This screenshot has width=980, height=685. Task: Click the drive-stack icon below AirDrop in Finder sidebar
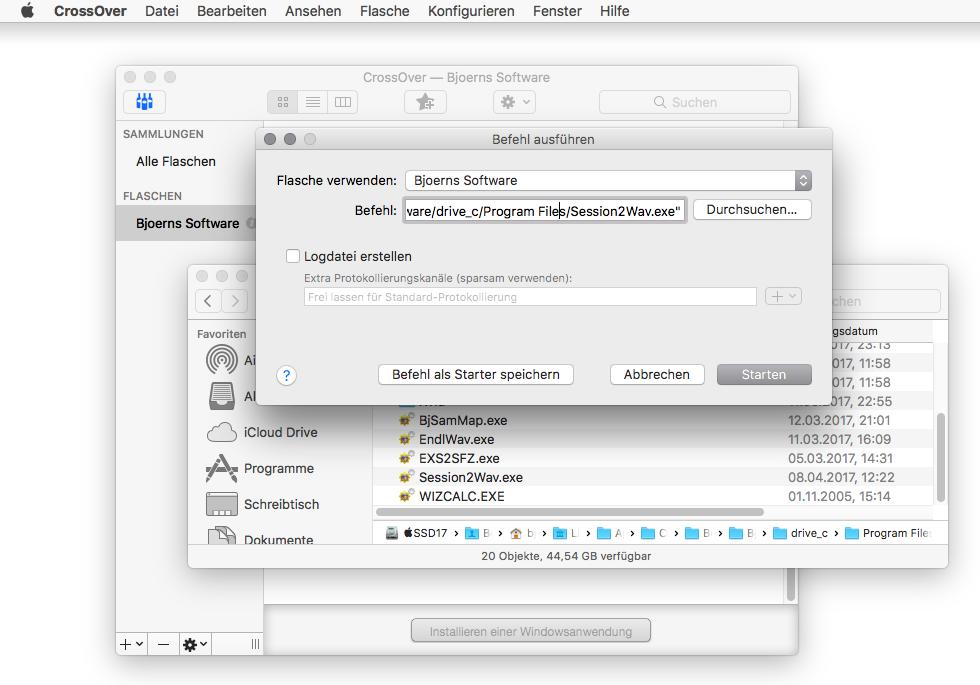(x=221, y=396)
